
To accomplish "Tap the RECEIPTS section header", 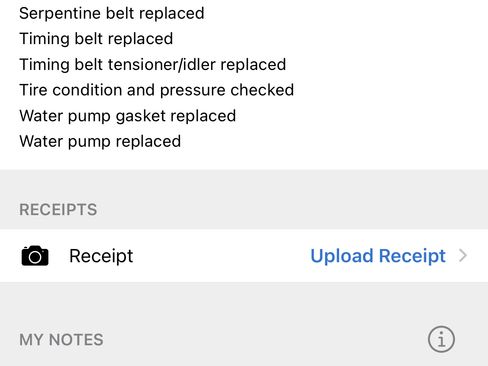I will click(58, 210).
